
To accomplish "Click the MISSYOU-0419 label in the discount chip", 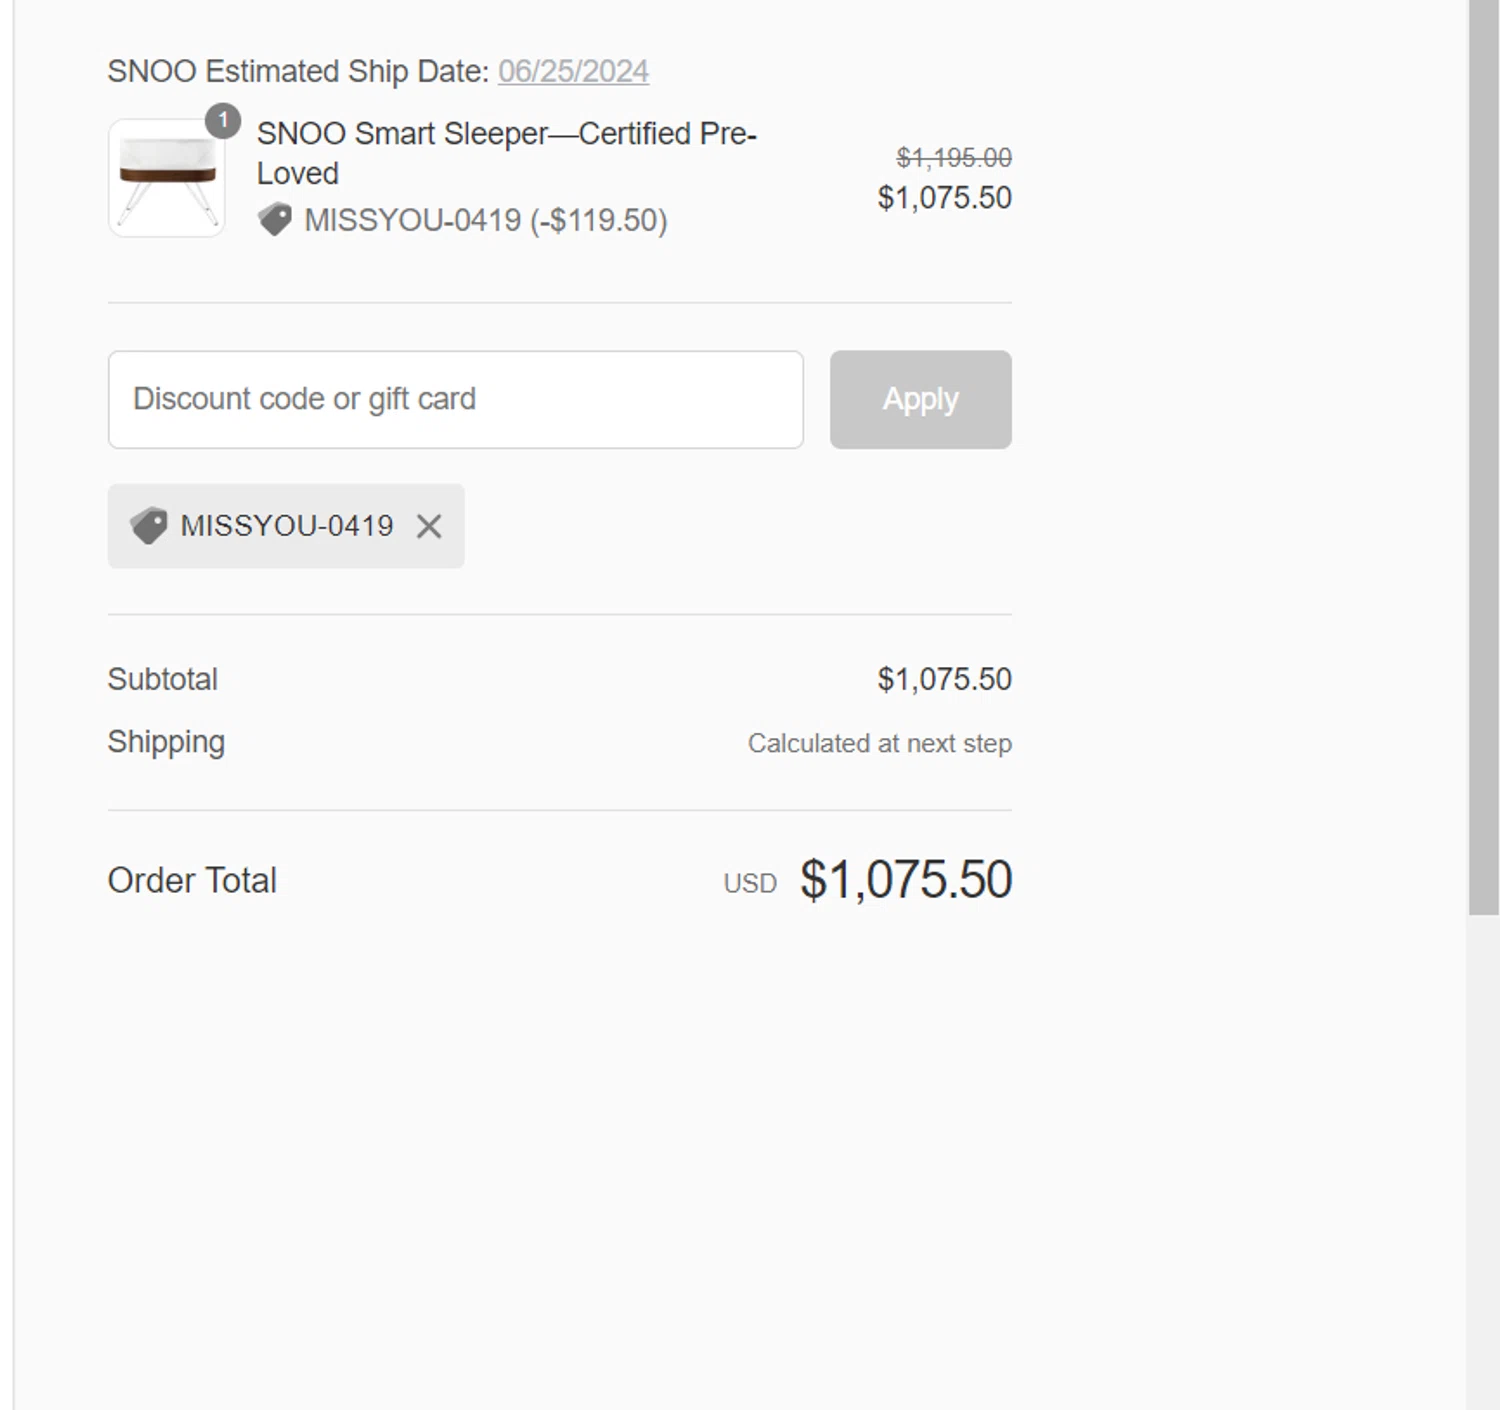I will click(x=287, y=526).
